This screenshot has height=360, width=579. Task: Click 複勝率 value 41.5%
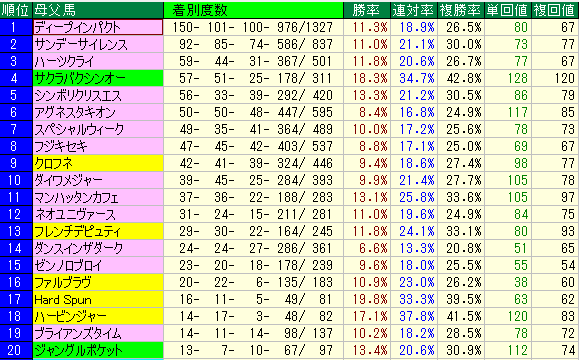[464, 316]
